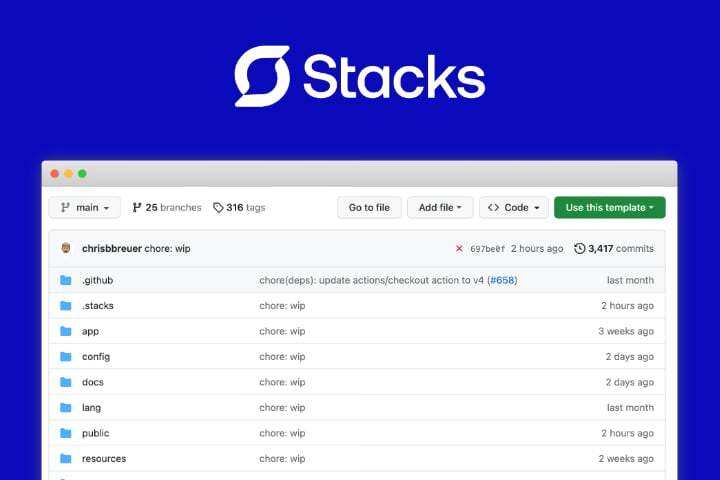Open the main branch dropdown
The height and width of the screenshot is (480, 720).
pyautogui.click(x=85, y=208)
